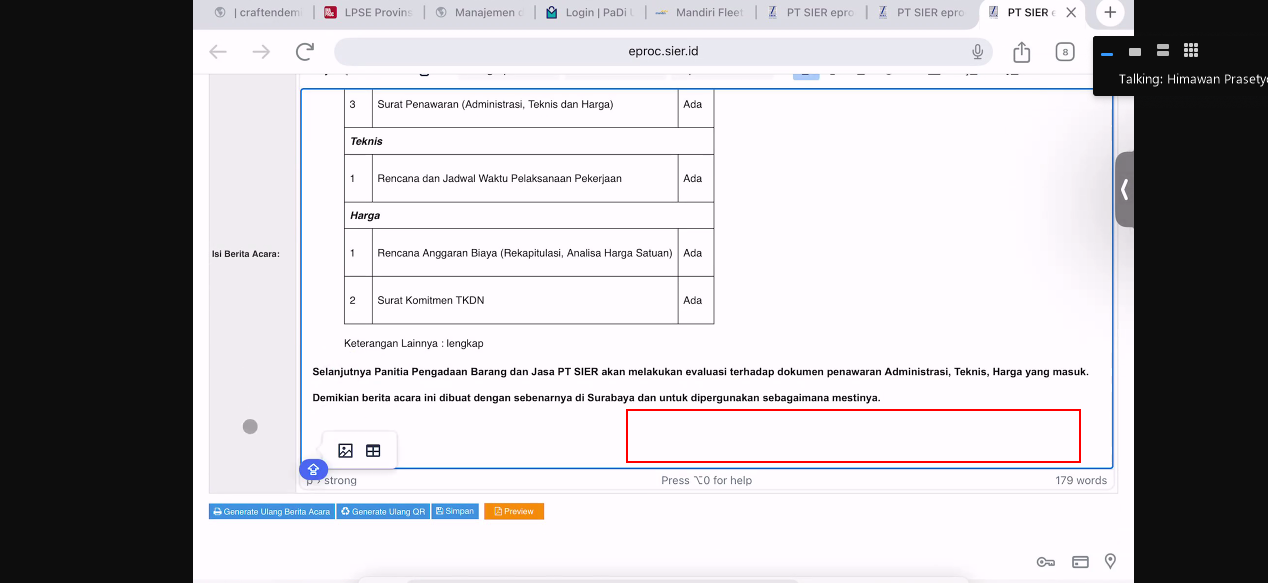Click the blue quick-insert toolbar toggle

(313, 469)
